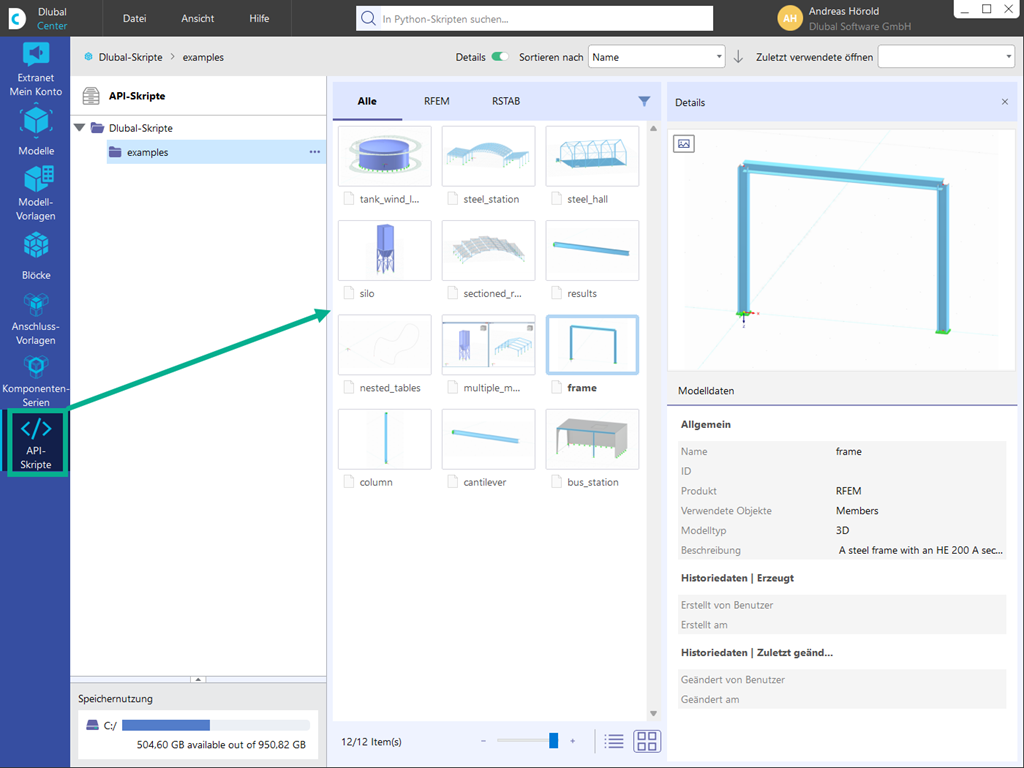Click the Beschreibung value text
The image size is (1024, 768).
[x=920, y=550]
